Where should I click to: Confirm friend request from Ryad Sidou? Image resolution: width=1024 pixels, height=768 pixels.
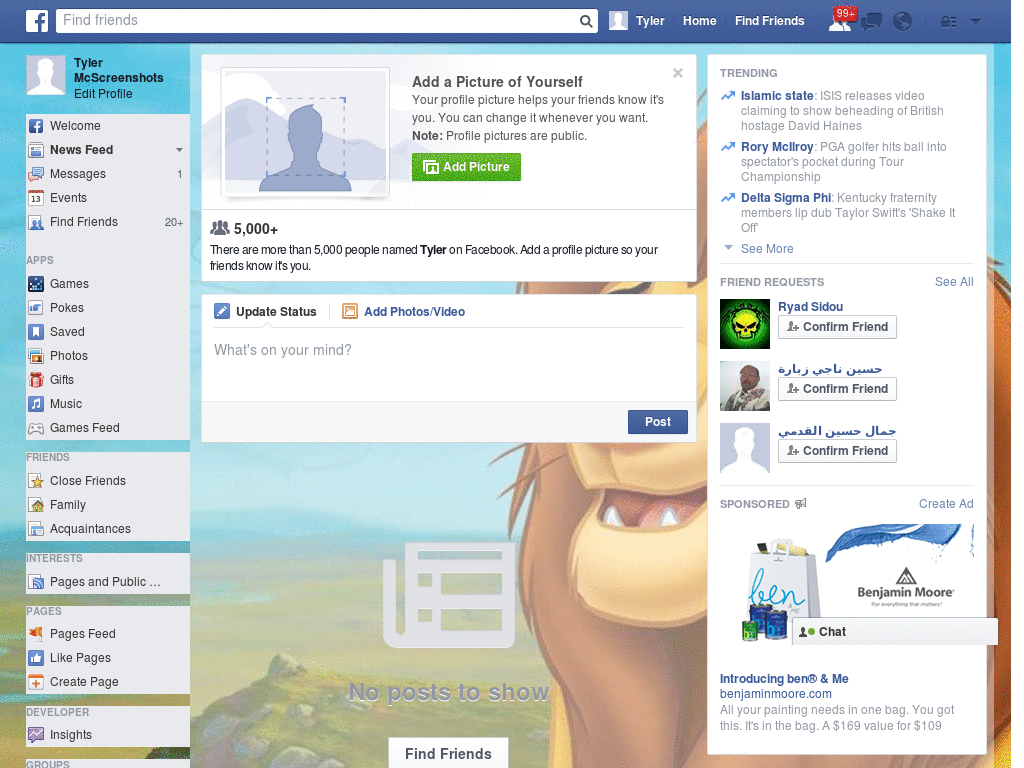click(837, 327)
